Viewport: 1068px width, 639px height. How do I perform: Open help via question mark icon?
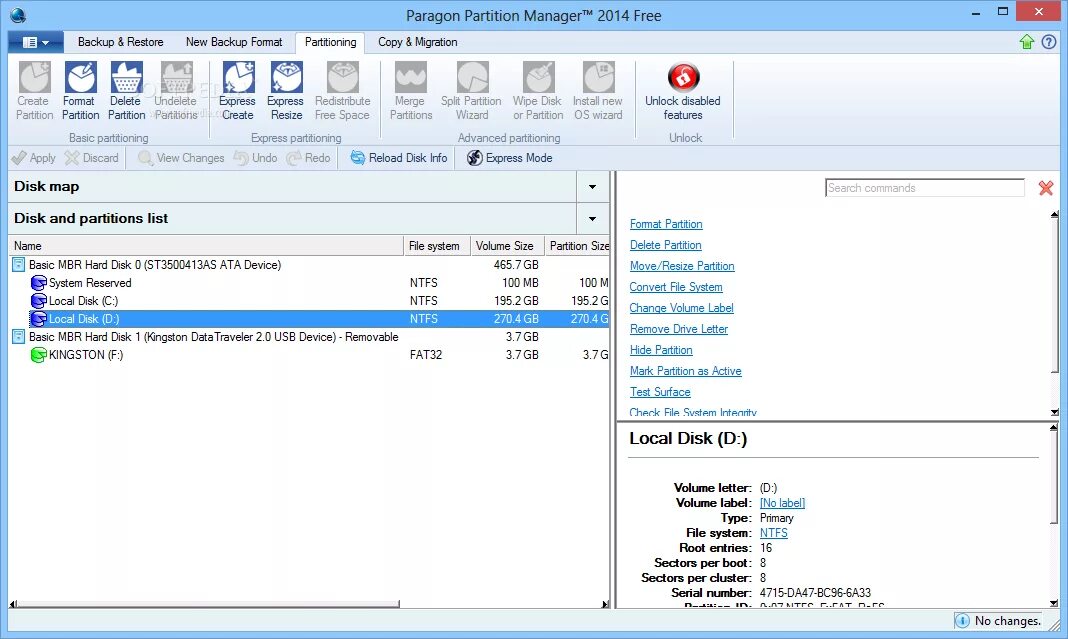[1049, 42]
